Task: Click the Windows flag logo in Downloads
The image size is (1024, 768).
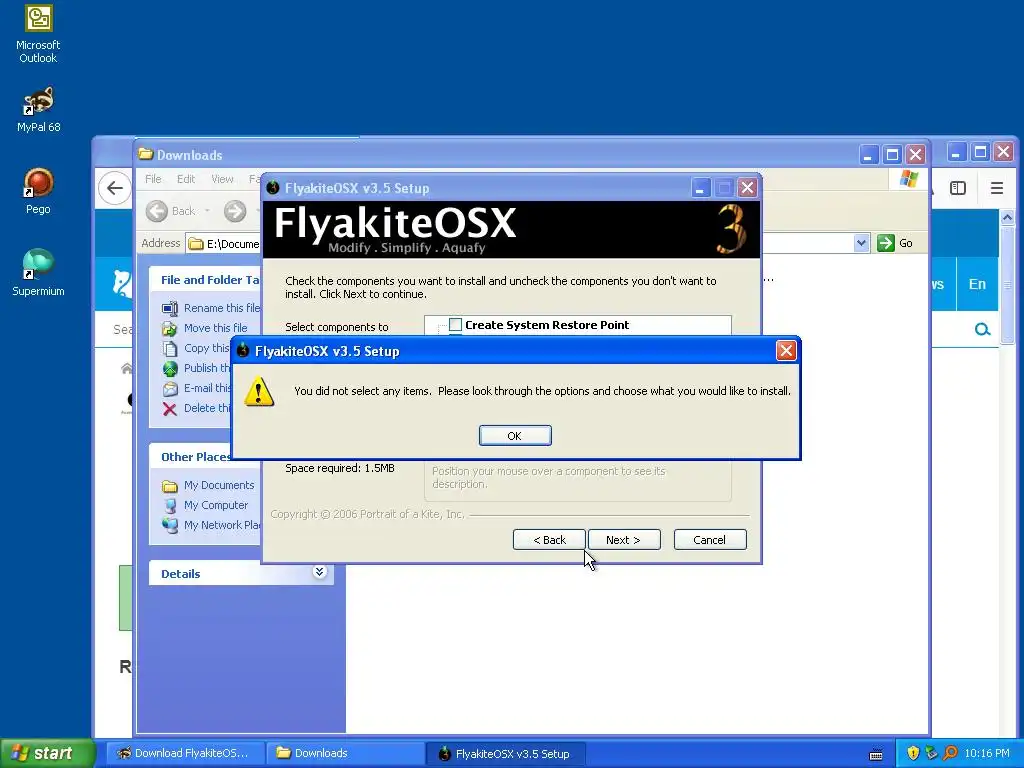Action: point(909,178)
